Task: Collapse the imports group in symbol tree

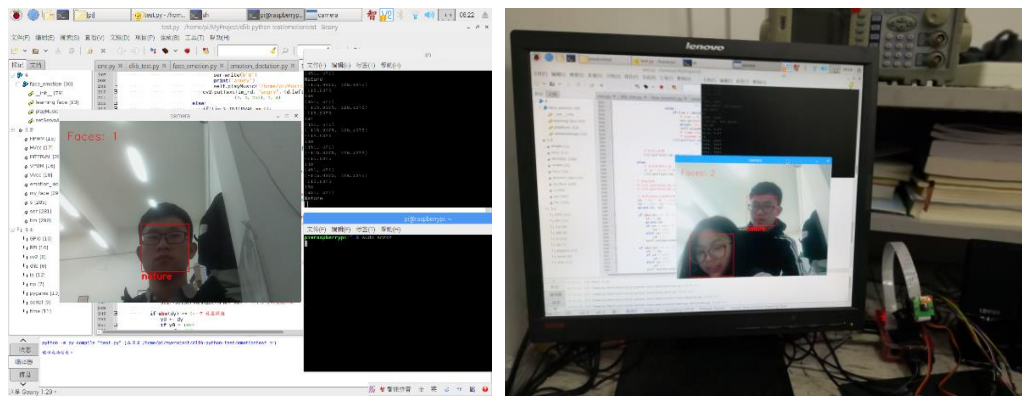Action: tap(13, 229)
